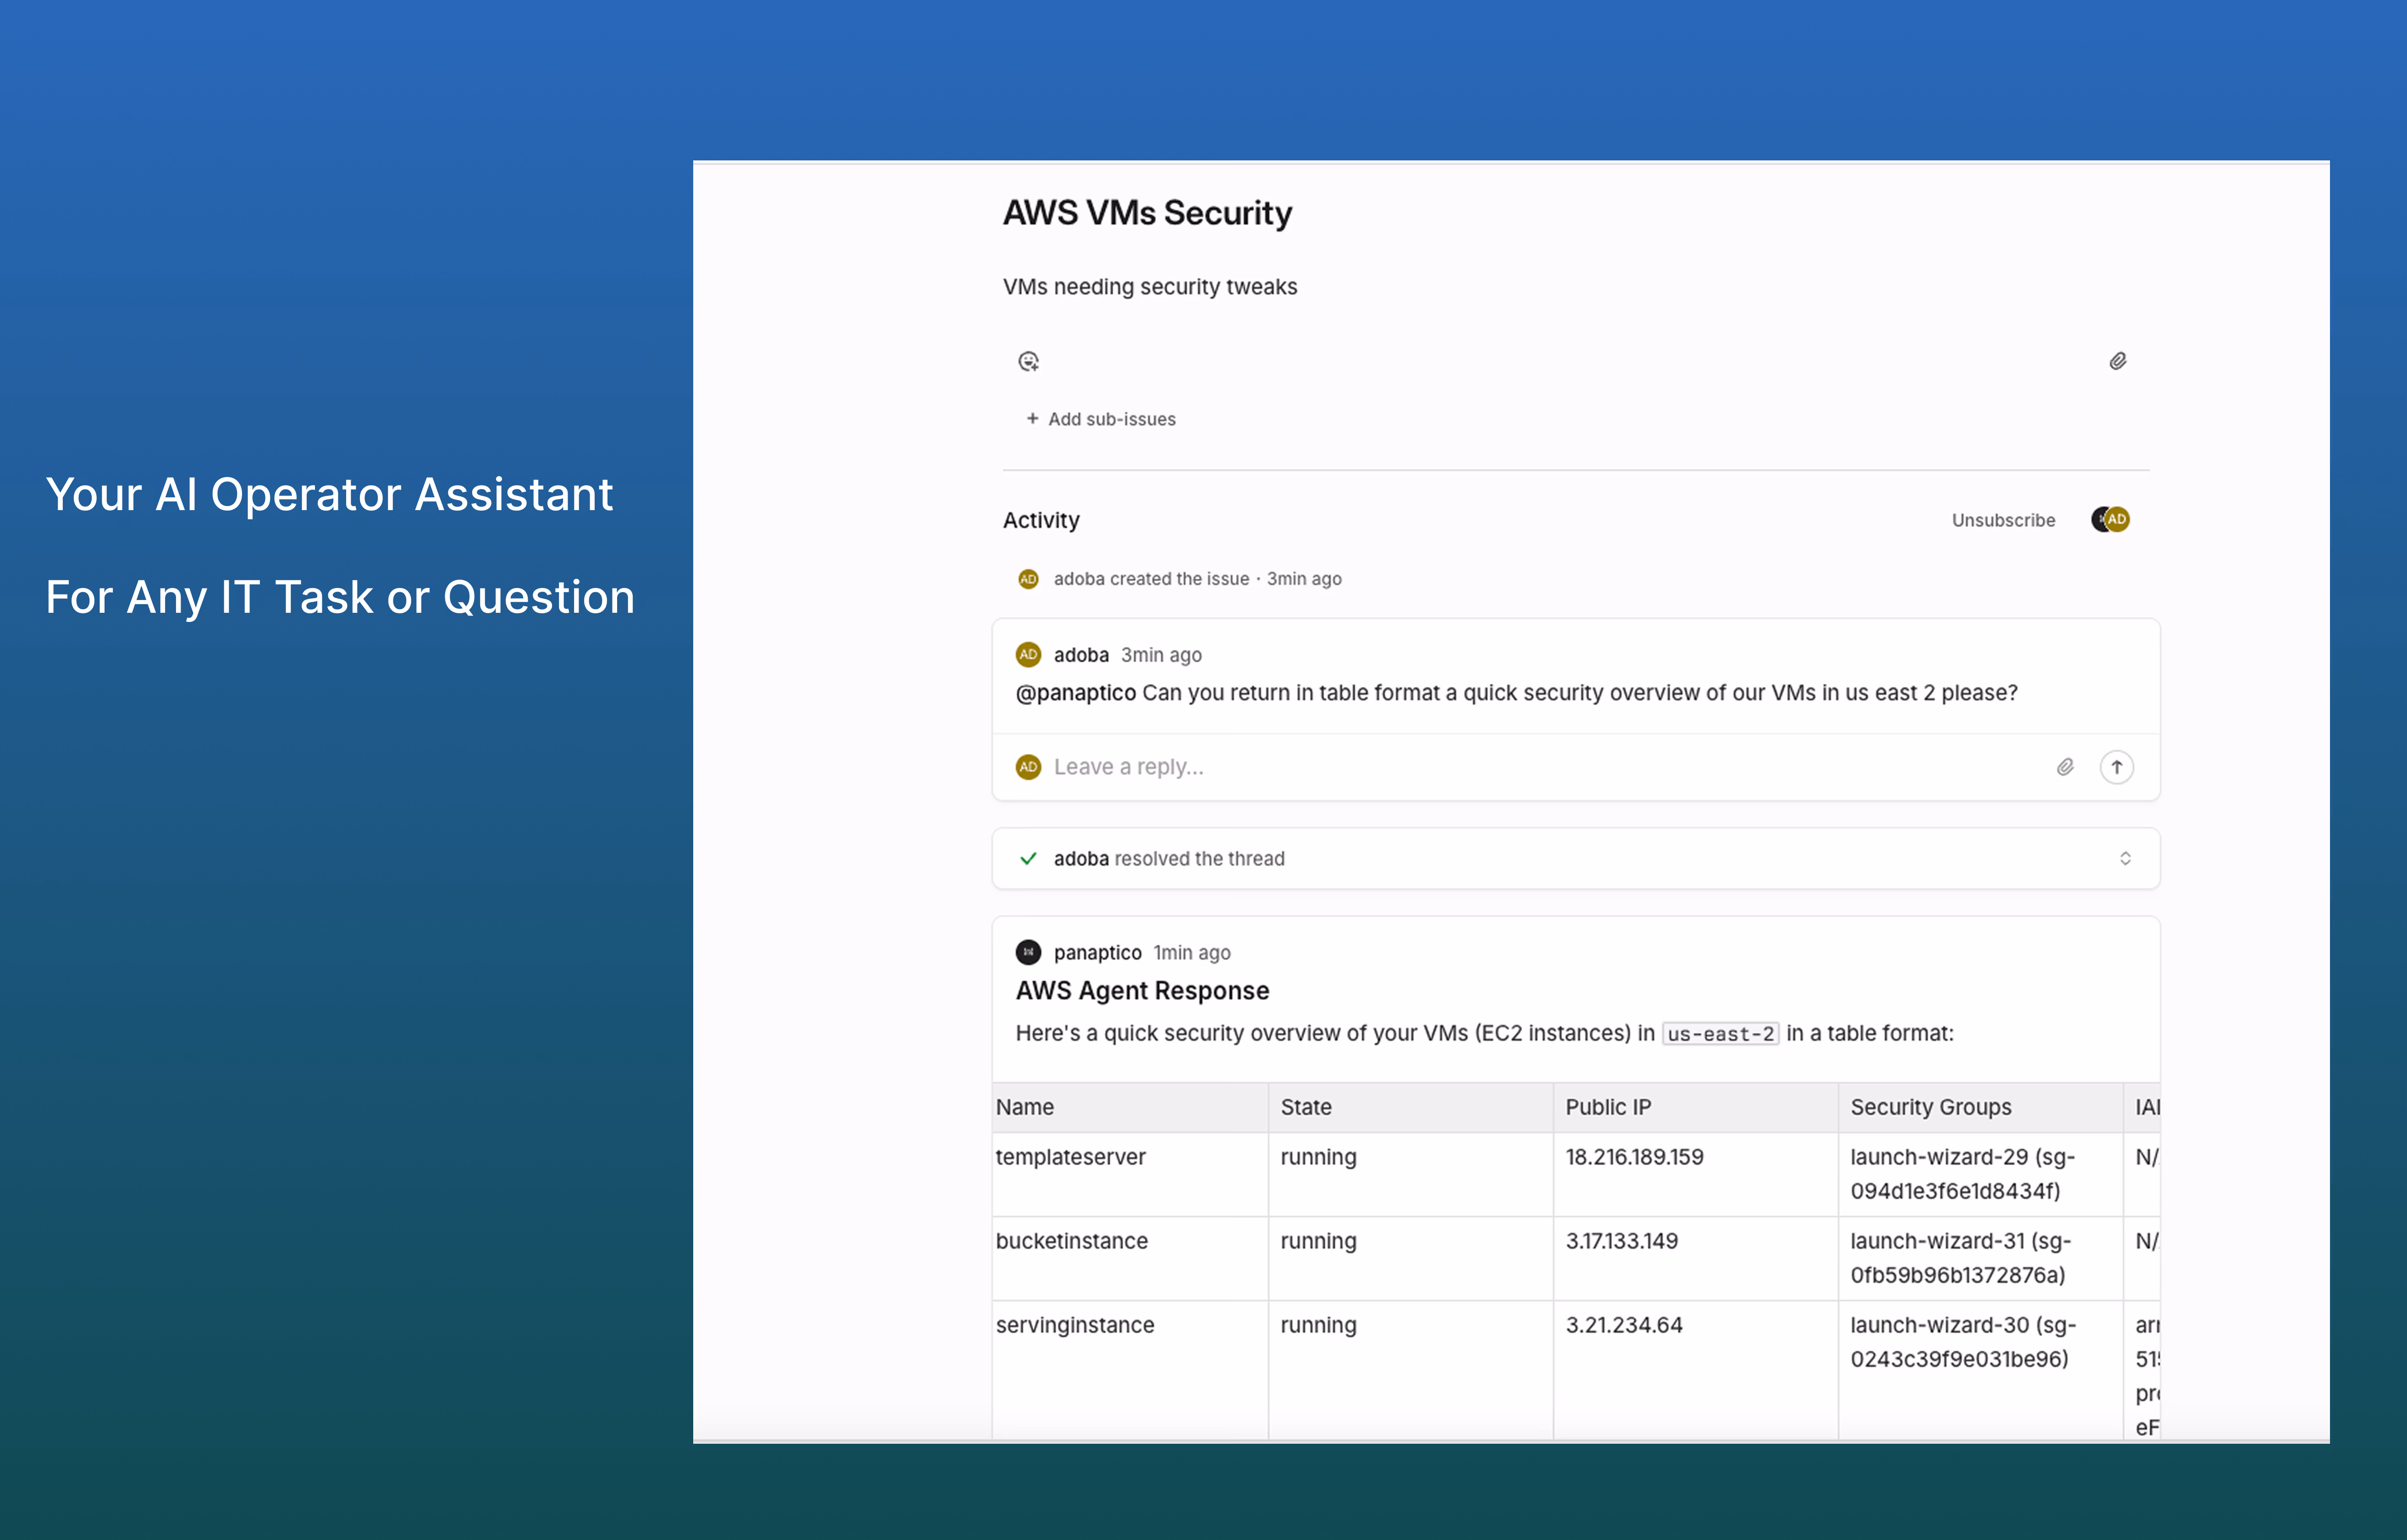The width and height of the screenshot is (2407, 1540).
Task: Click the AWS VMs Security title
Action: point(1147,213)
